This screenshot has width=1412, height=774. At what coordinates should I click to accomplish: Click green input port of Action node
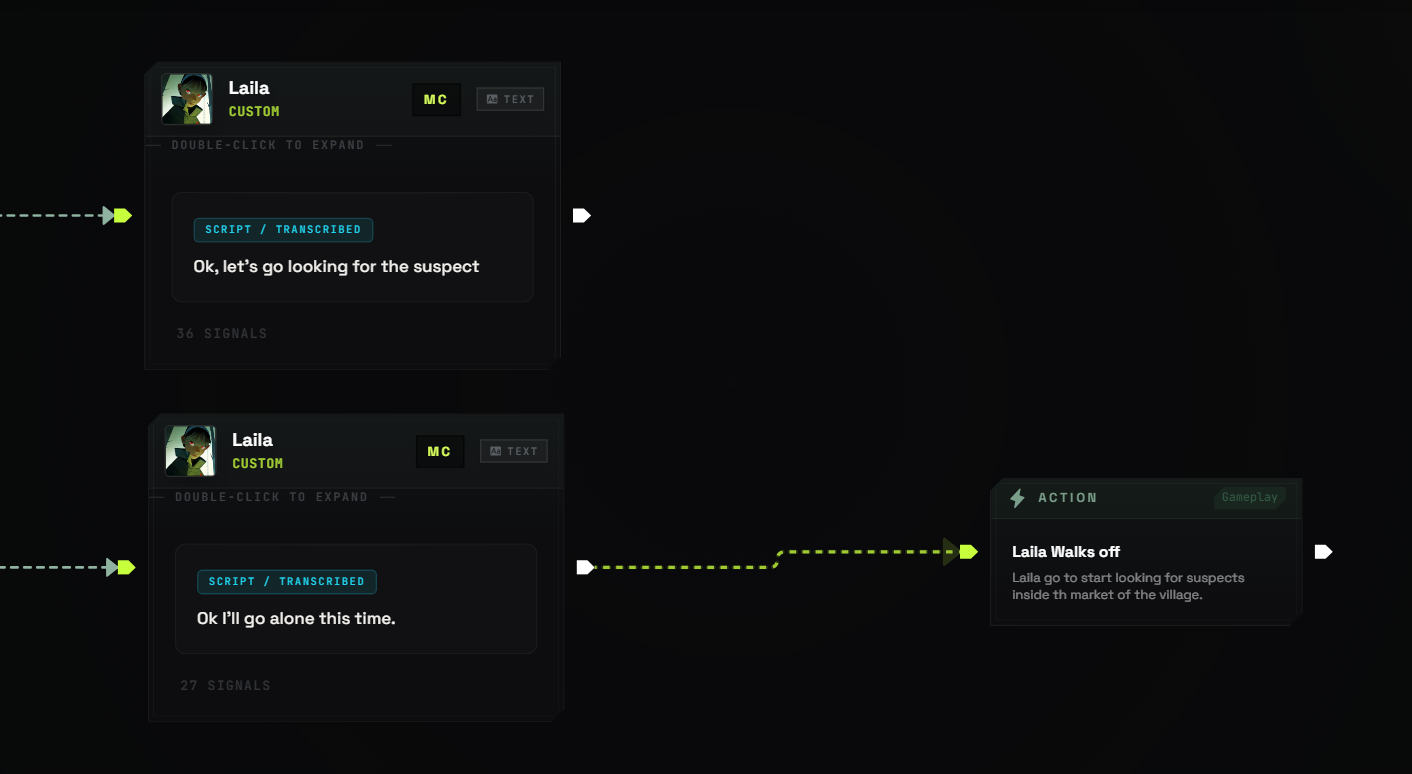point(968,551)
